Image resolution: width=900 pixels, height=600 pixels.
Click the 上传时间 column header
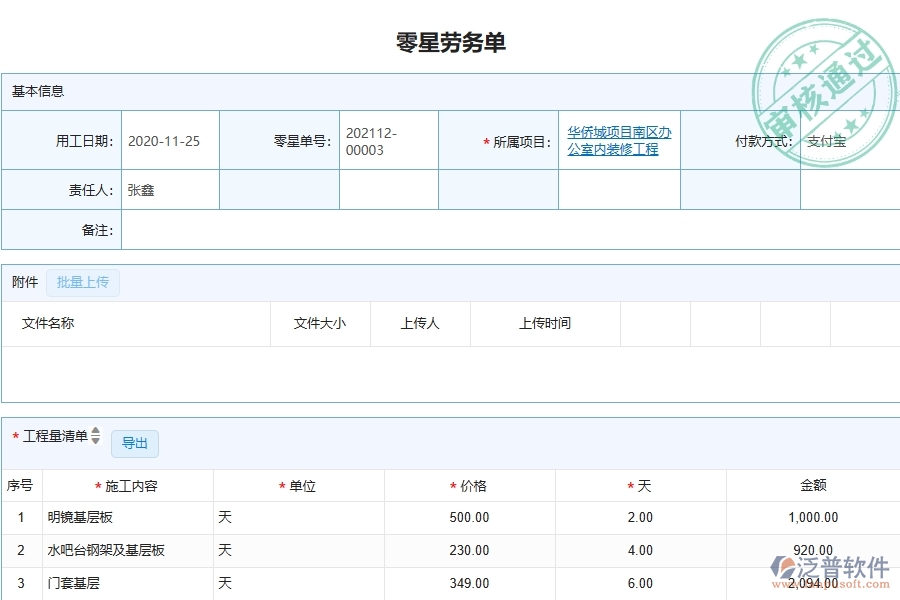click(544, 323)
